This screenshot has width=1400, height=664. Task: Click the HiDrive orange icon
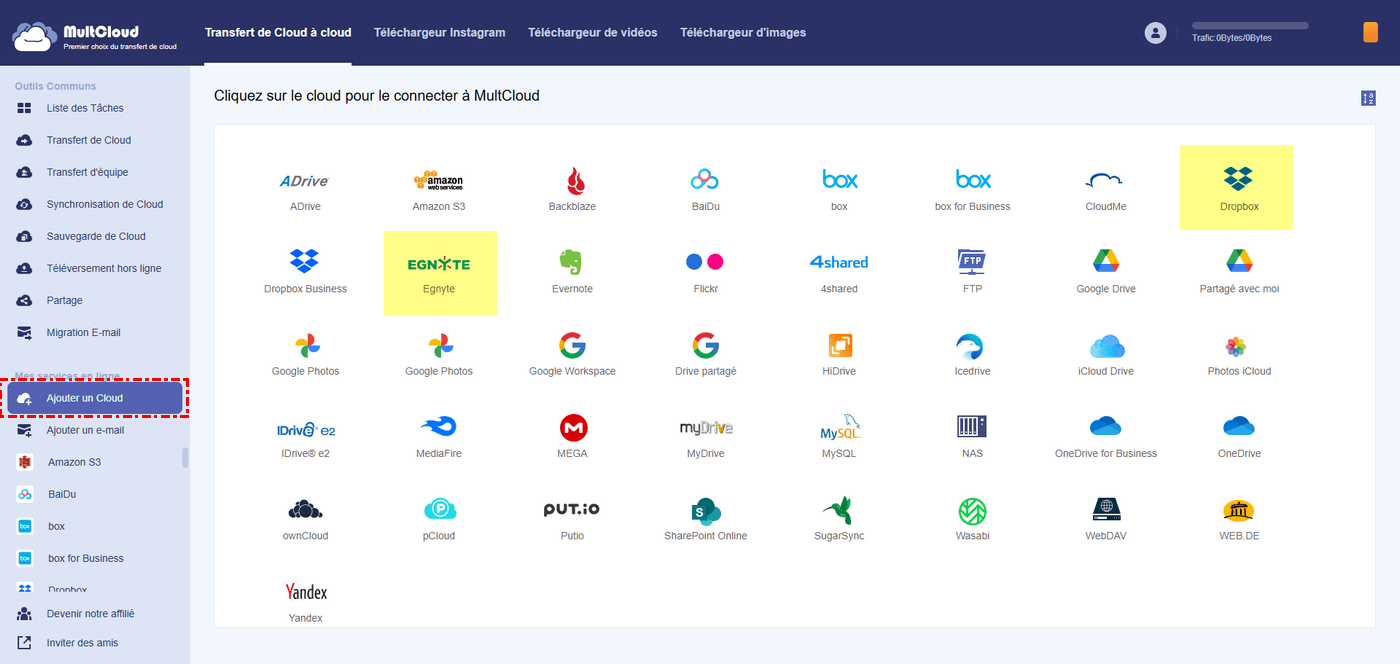pos(839,346)
